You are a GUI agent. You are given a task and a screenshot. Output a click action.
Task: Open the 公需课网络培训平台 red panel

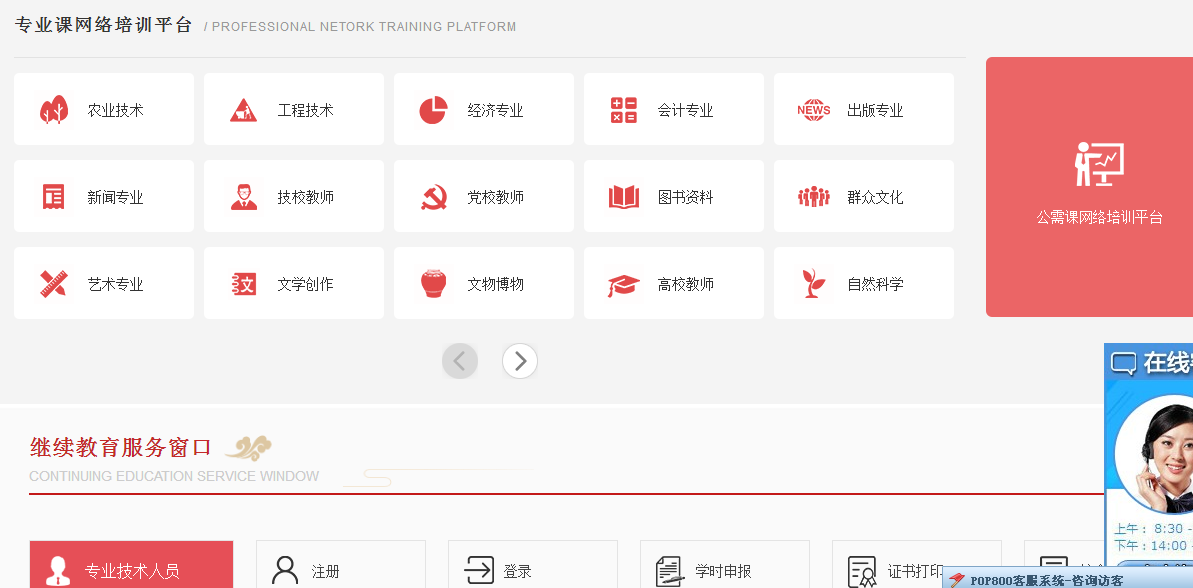(x=1089, y=187)
